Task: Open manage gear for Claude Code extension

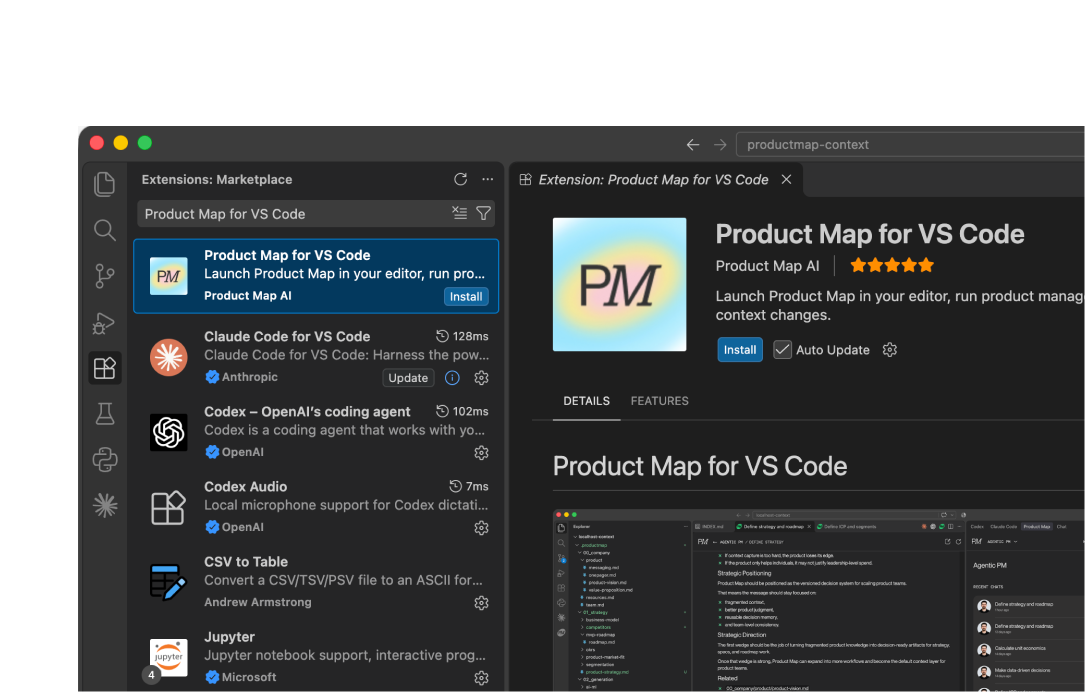Action: 482,377
